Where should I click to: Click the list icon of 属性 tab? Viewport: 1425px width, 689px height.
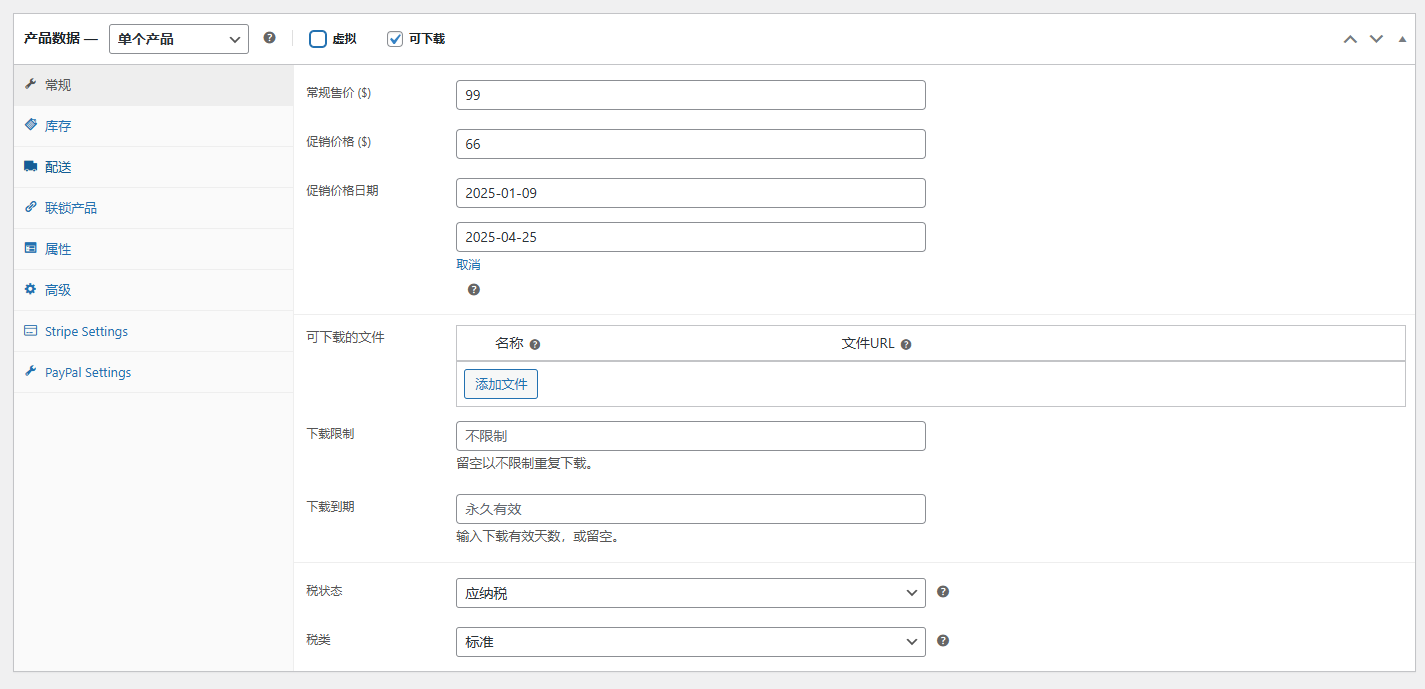pyautogui.click(x=31, y=249)
